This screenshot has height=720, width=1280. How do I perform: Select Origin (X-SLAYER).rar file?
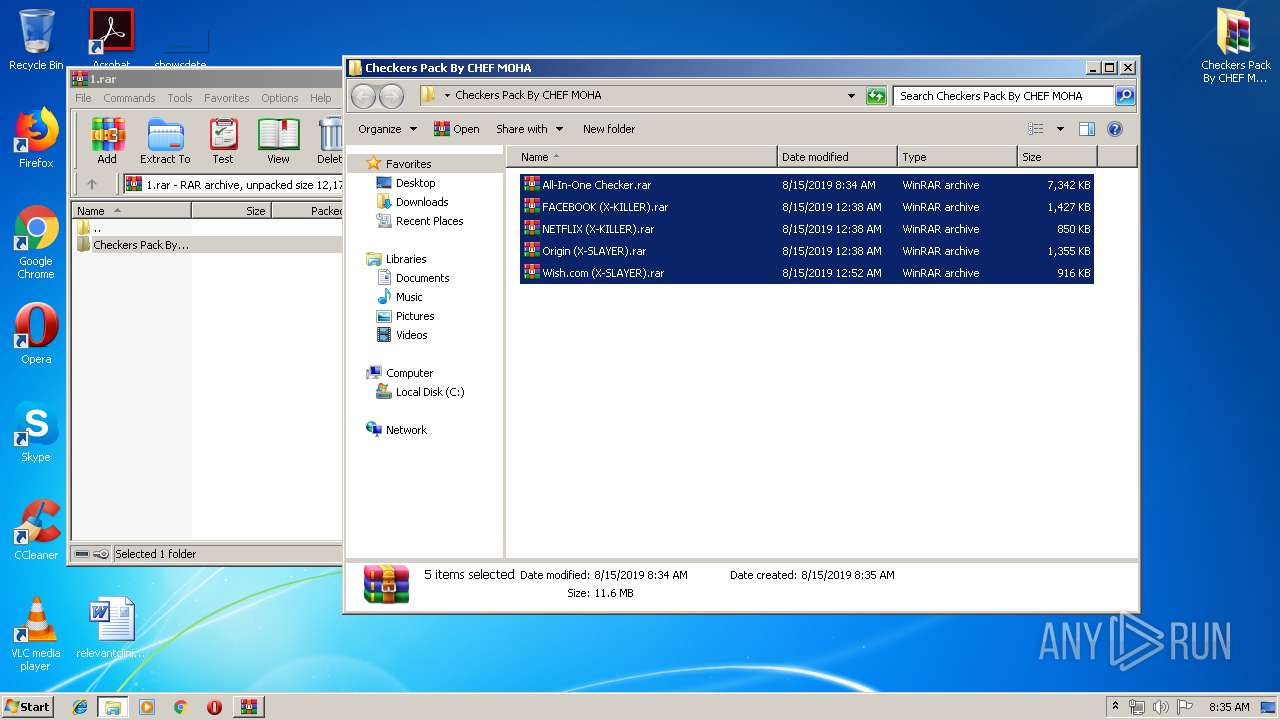pyautogui.click(x=807, y=251)
